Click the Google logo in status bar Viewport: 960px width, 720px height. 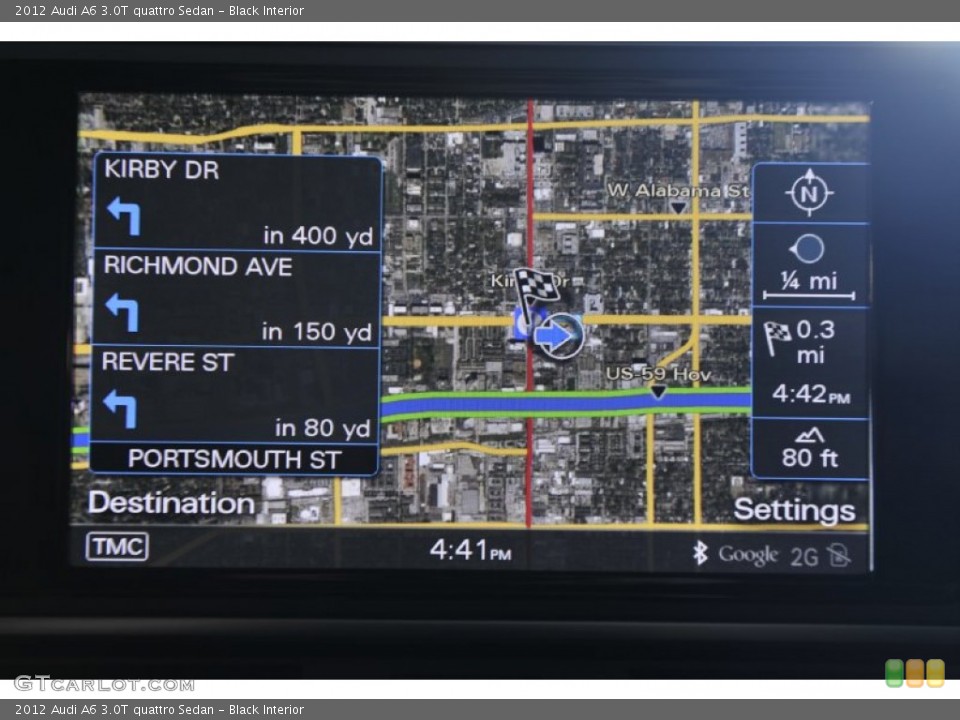tap(748, 555)
